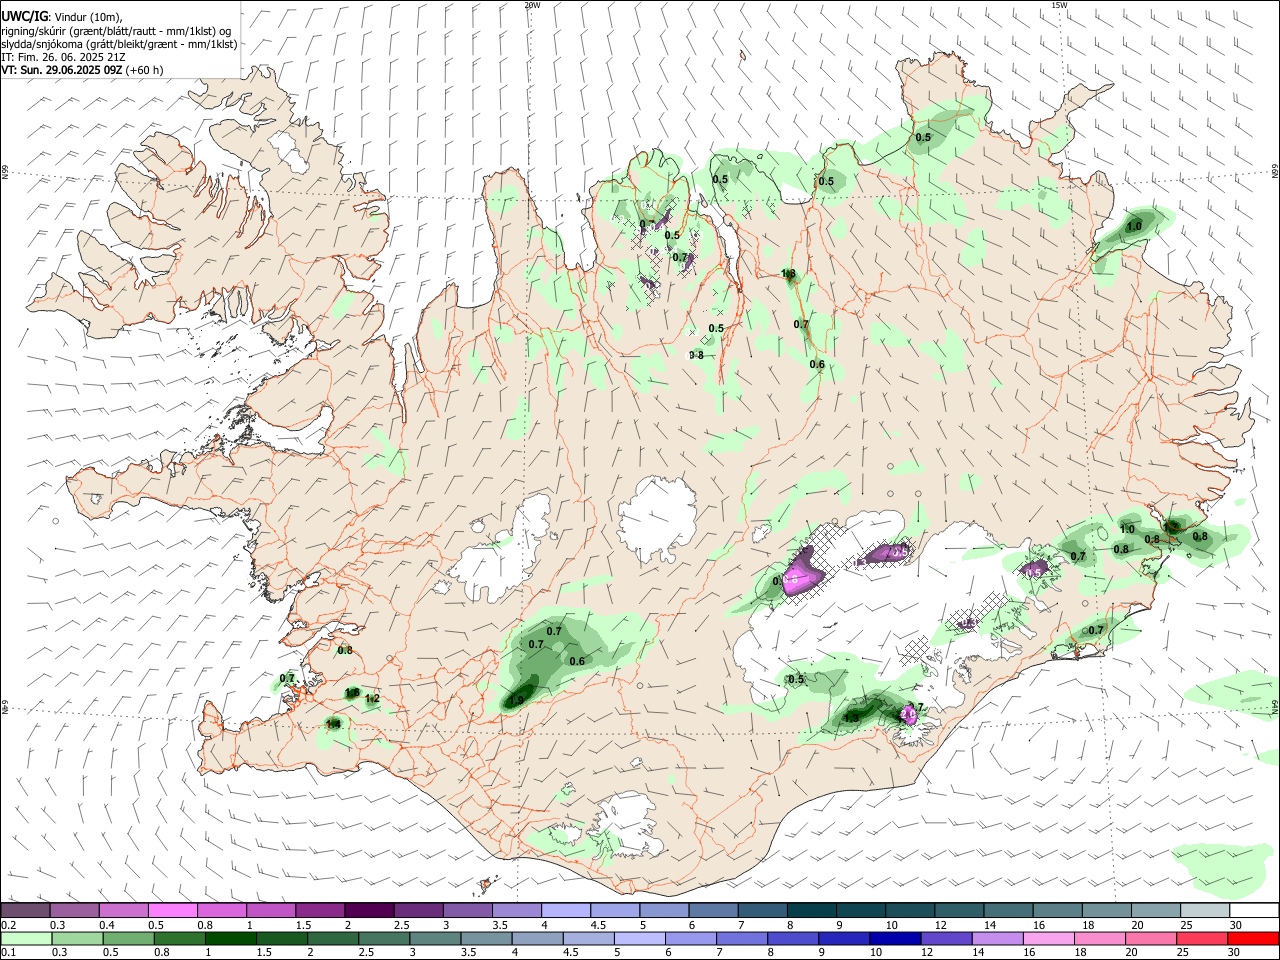Pick the orchid 0.4 snow legend swatch

tap(123, 910)
